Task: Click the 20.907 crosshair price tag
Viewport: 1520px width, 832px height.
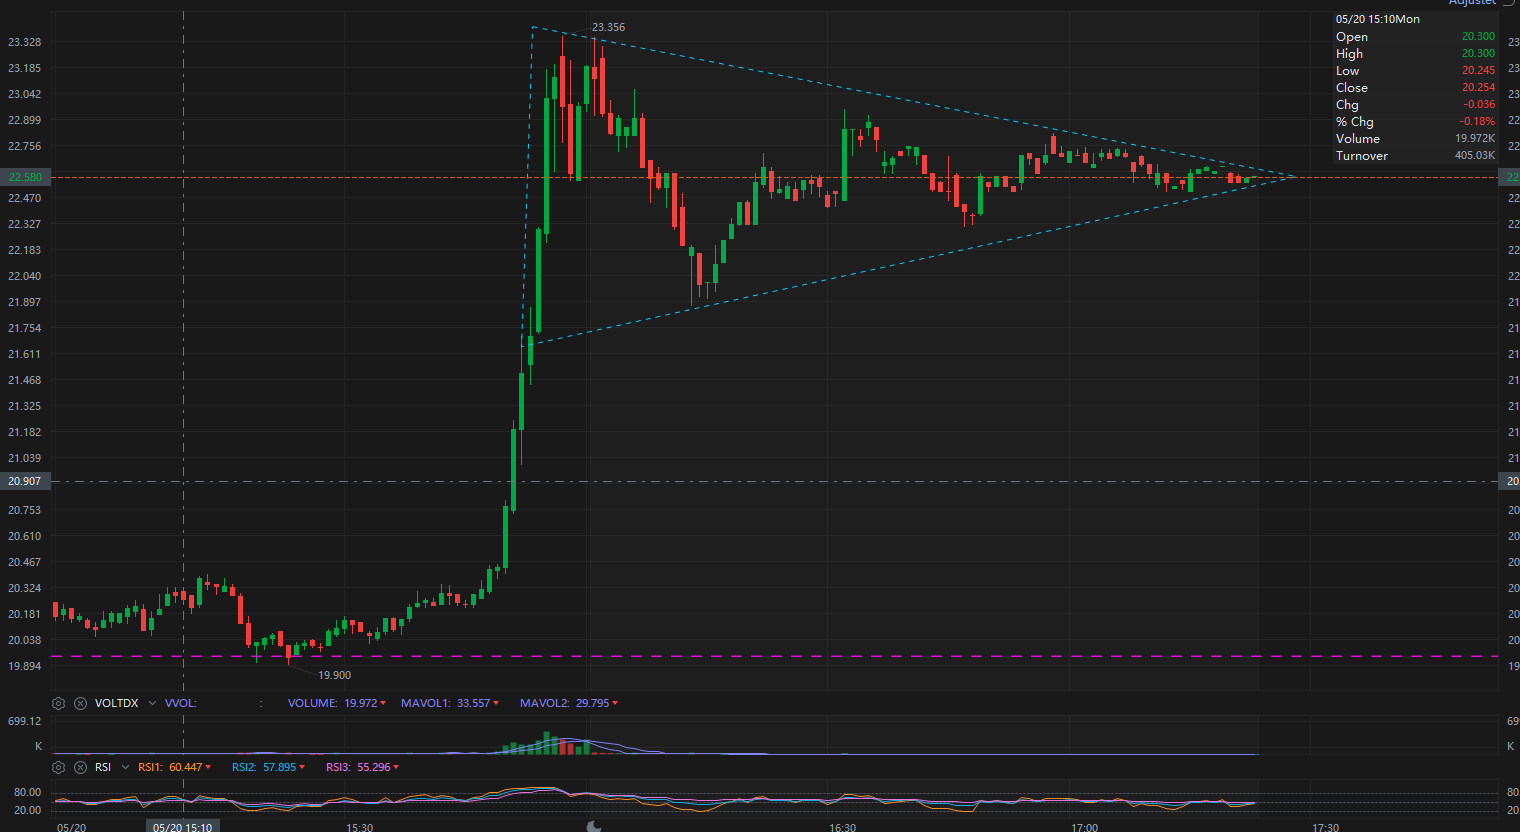Action: [x=25, y=481]
